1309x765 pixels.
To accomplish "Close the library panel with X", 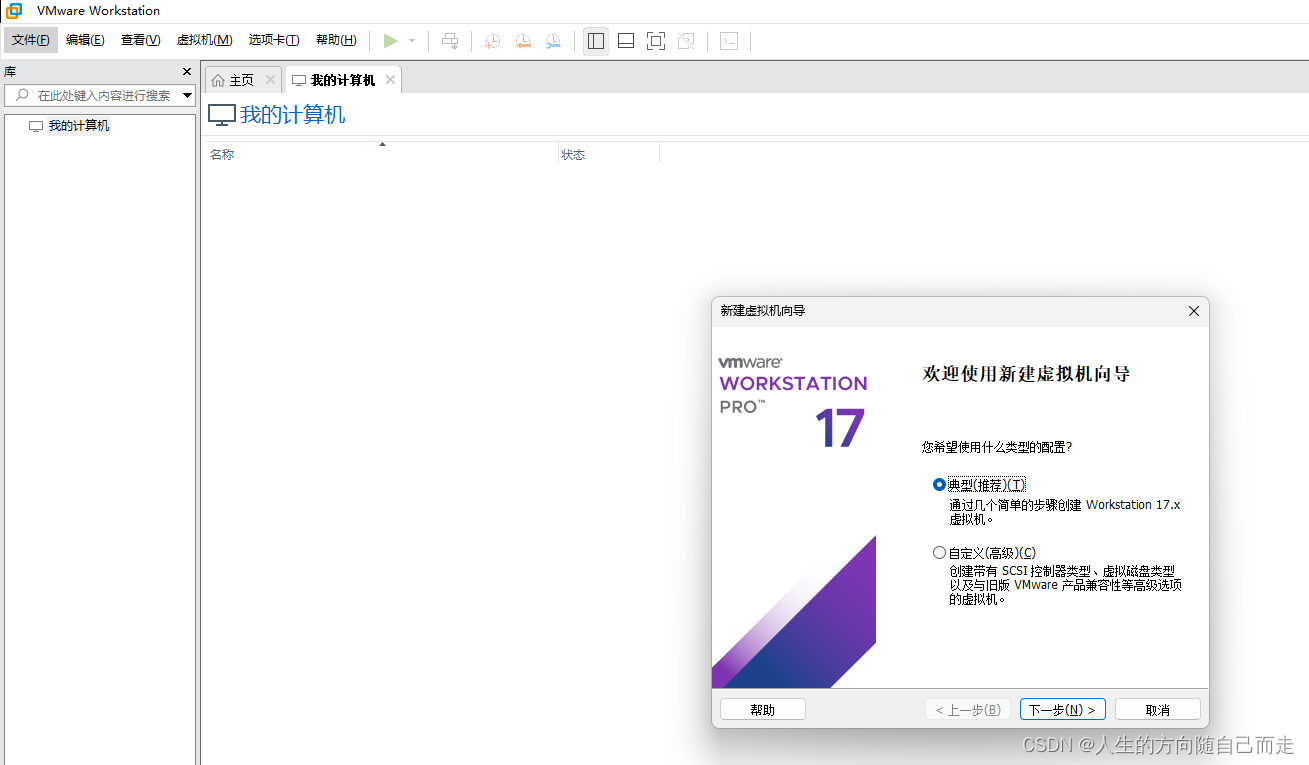I will [x=186, y=72].
